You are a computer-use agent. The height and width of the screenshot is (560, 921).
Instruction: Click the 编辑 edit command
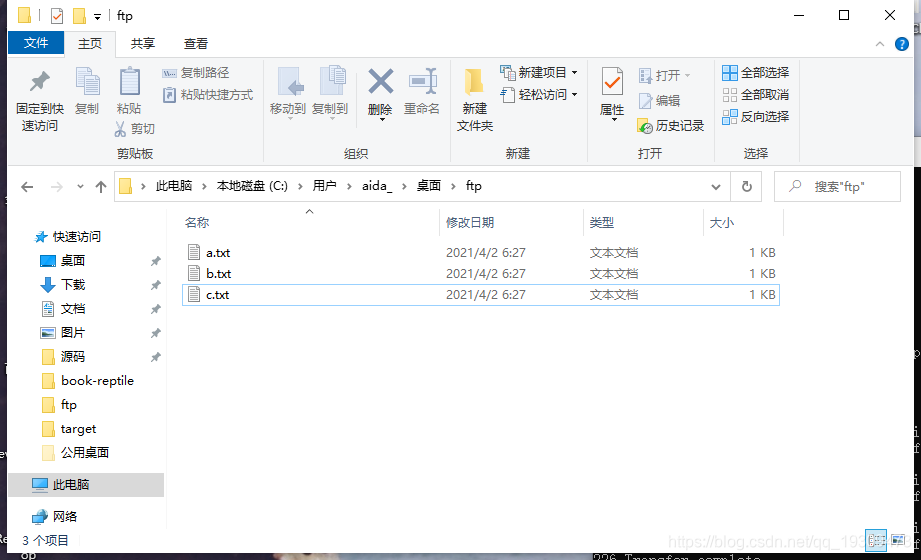(x=659, y=101)
